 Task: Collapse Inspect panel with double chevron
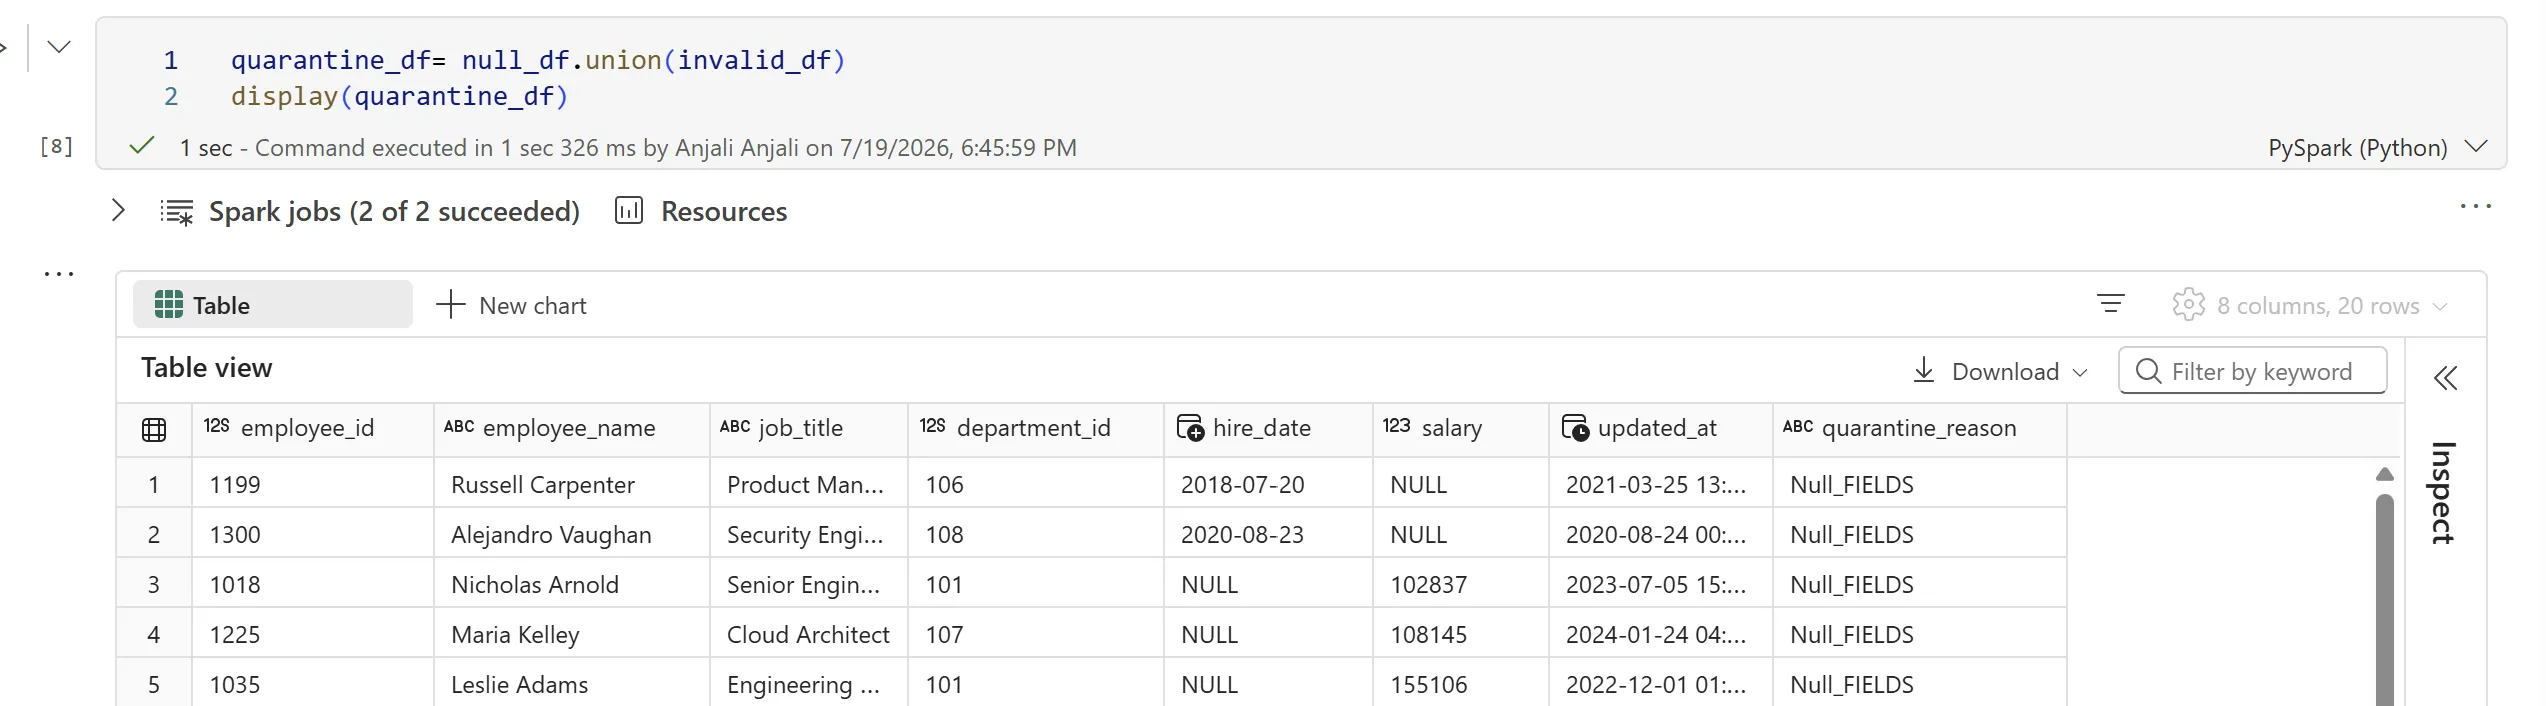click(2445, 378)
